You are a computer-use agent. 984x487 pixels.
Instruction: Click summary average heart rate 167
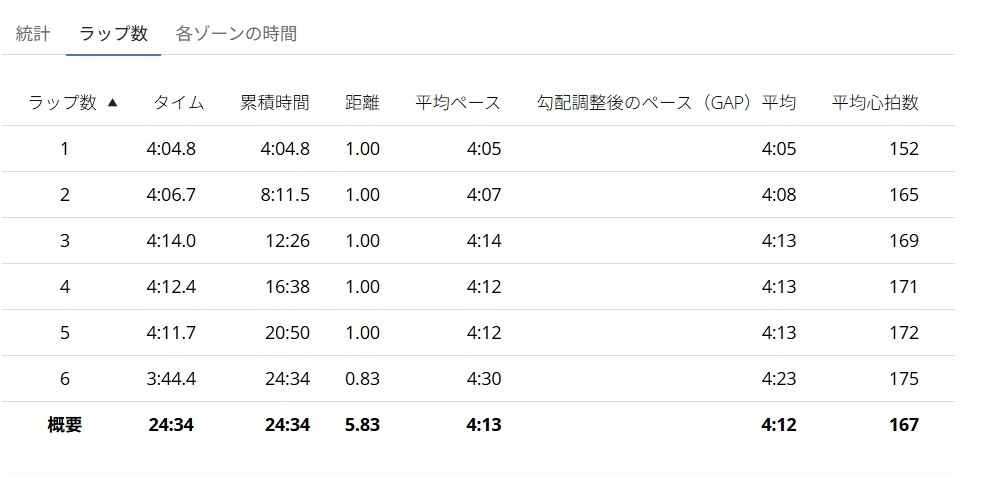pos(903,425)
